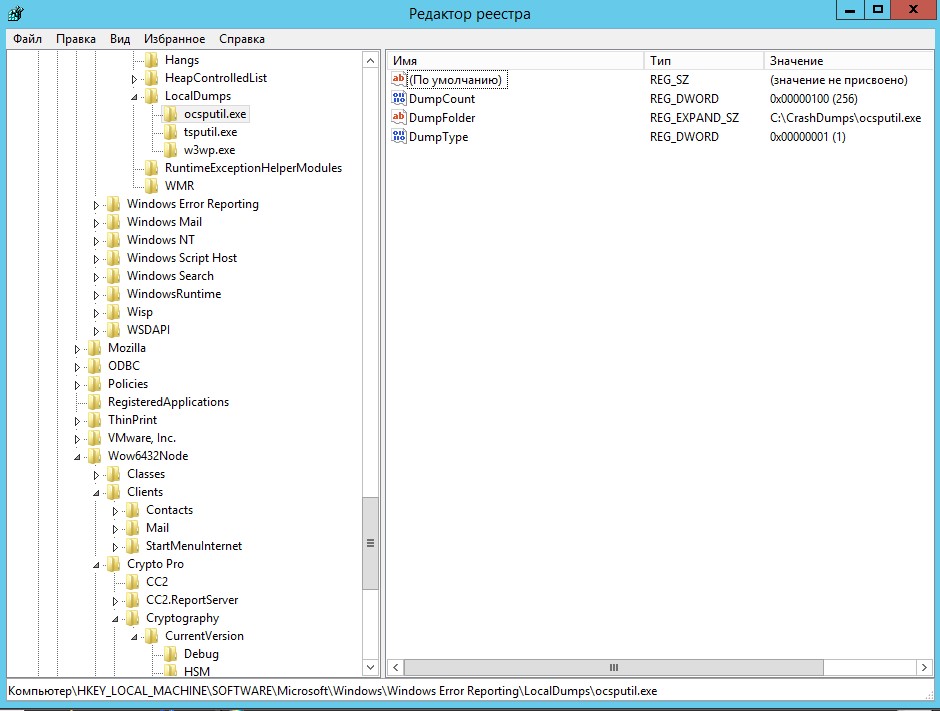Click the HSM key folder icon
The height and width of the screenshot is (711, 940).
coord(171,671)
